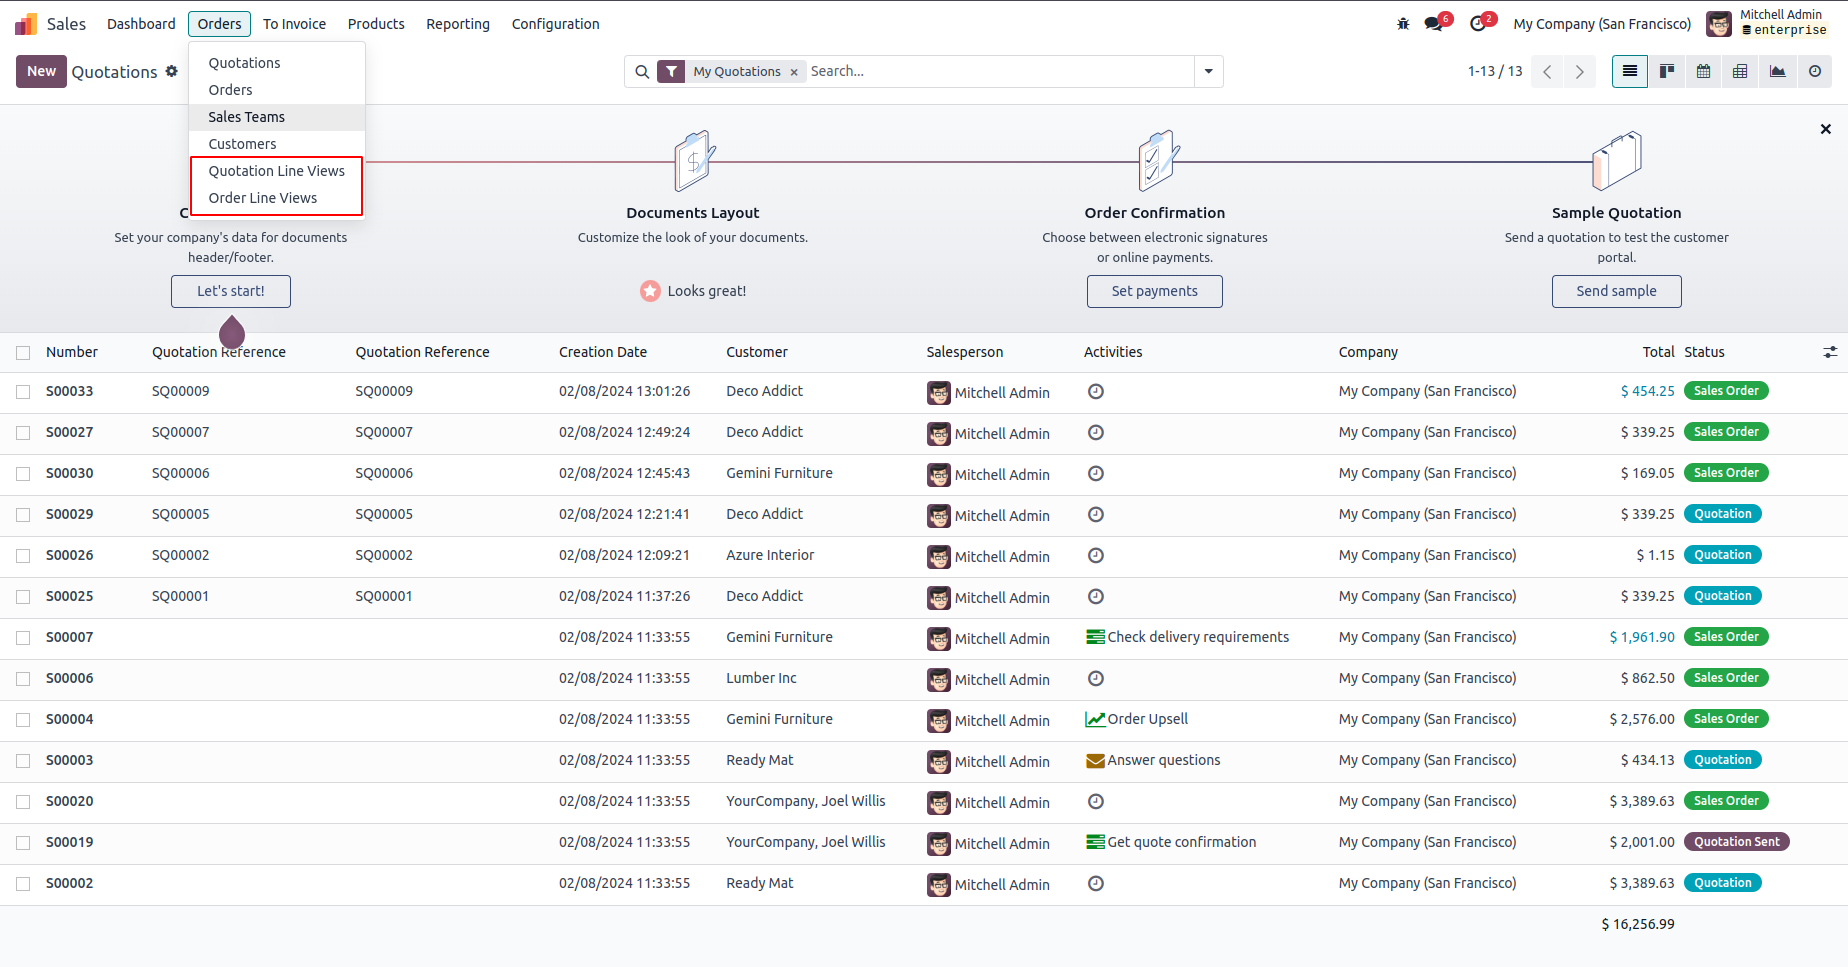Click the search magnifier icon
The image size is (1848, 967).
coord(642,72)
